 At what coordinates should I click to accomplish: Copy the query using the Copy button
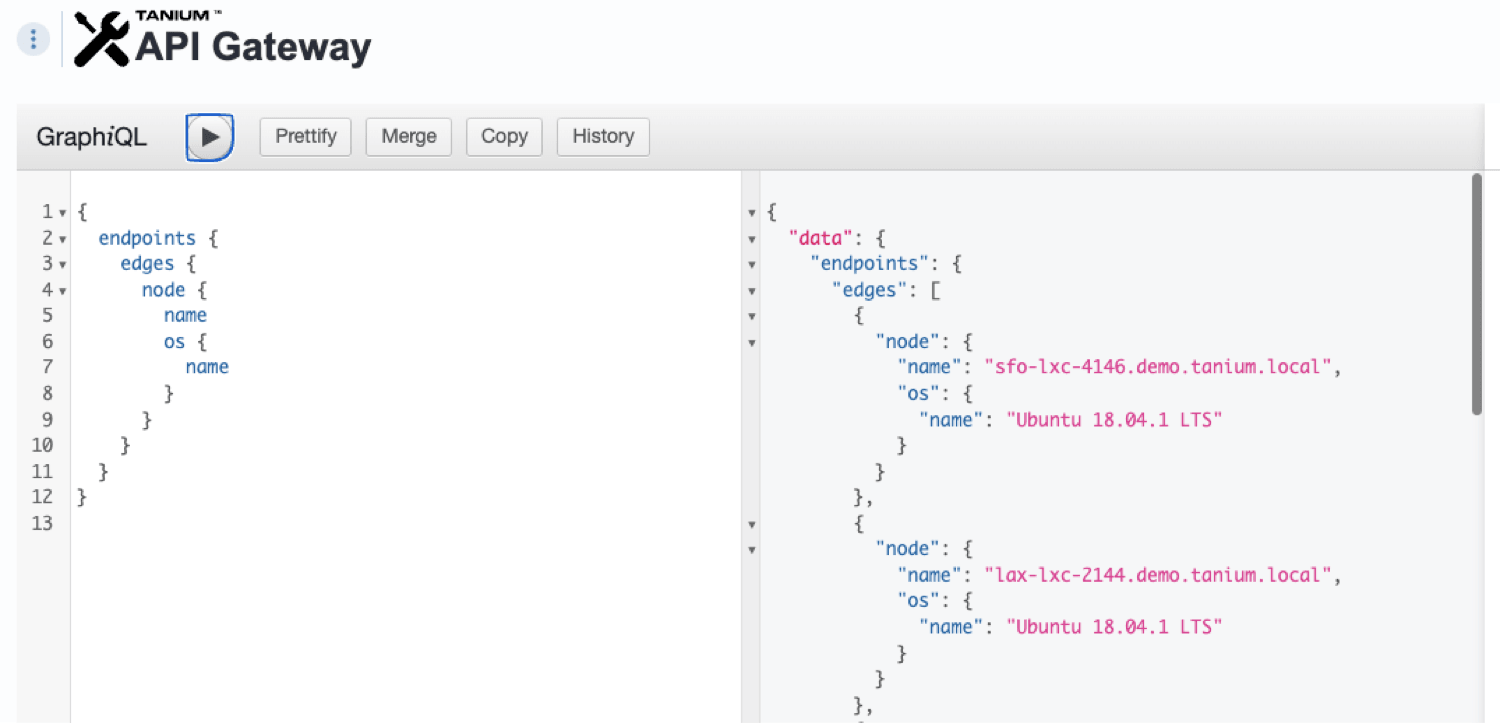(x=504, y=136)
